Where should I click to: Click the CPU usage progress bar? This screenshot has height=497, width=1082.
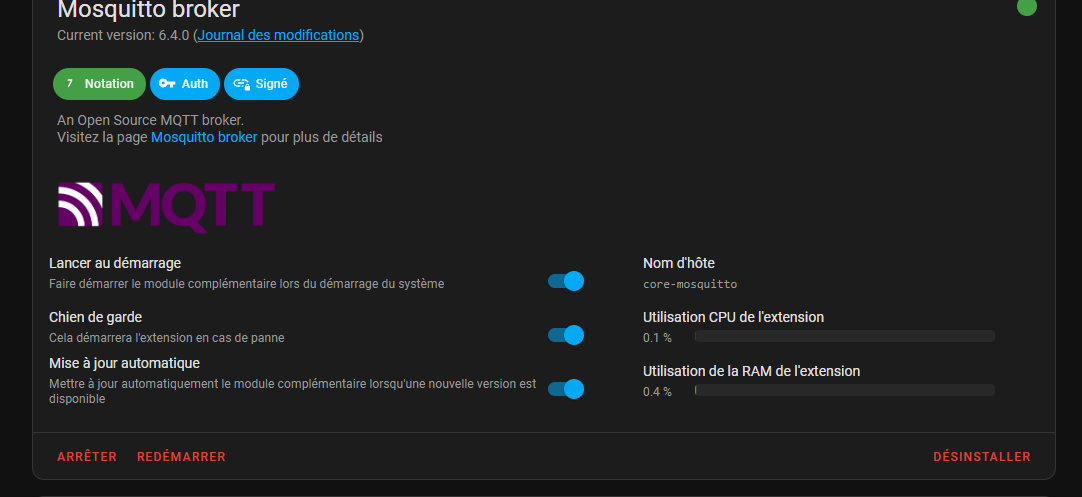click(x=845, y=336)
